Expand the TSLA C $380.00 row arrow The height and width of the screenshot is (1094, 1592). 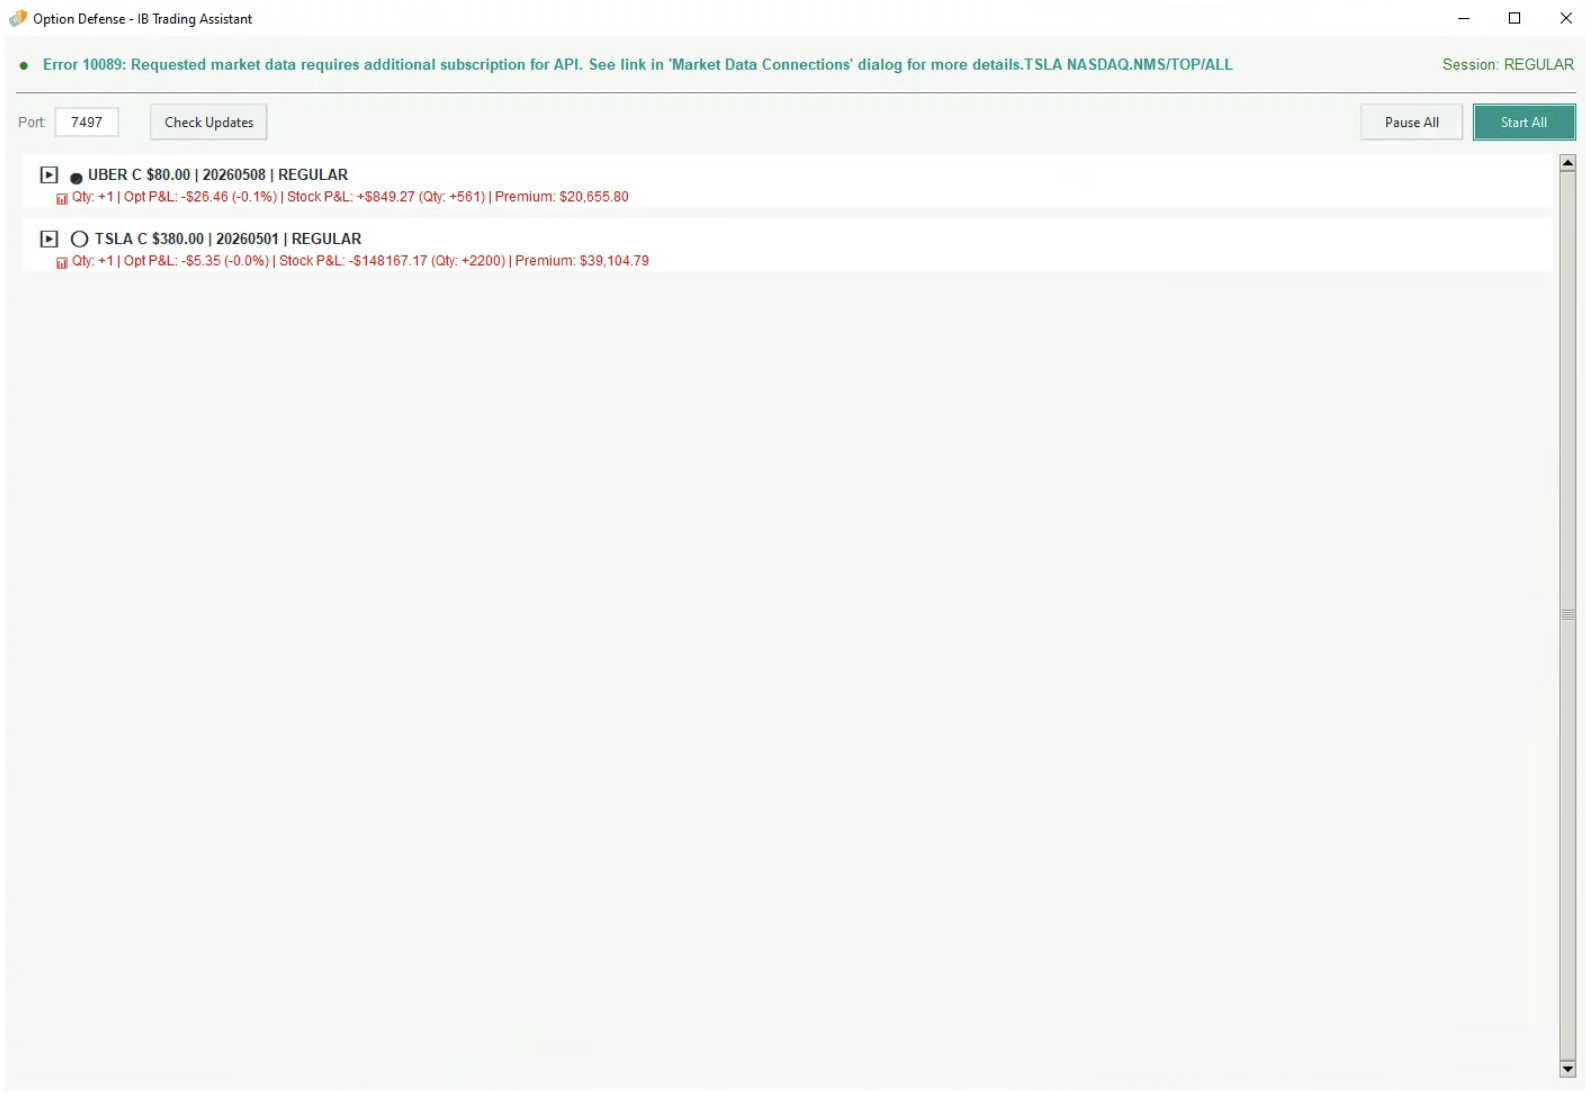(48, 239)
